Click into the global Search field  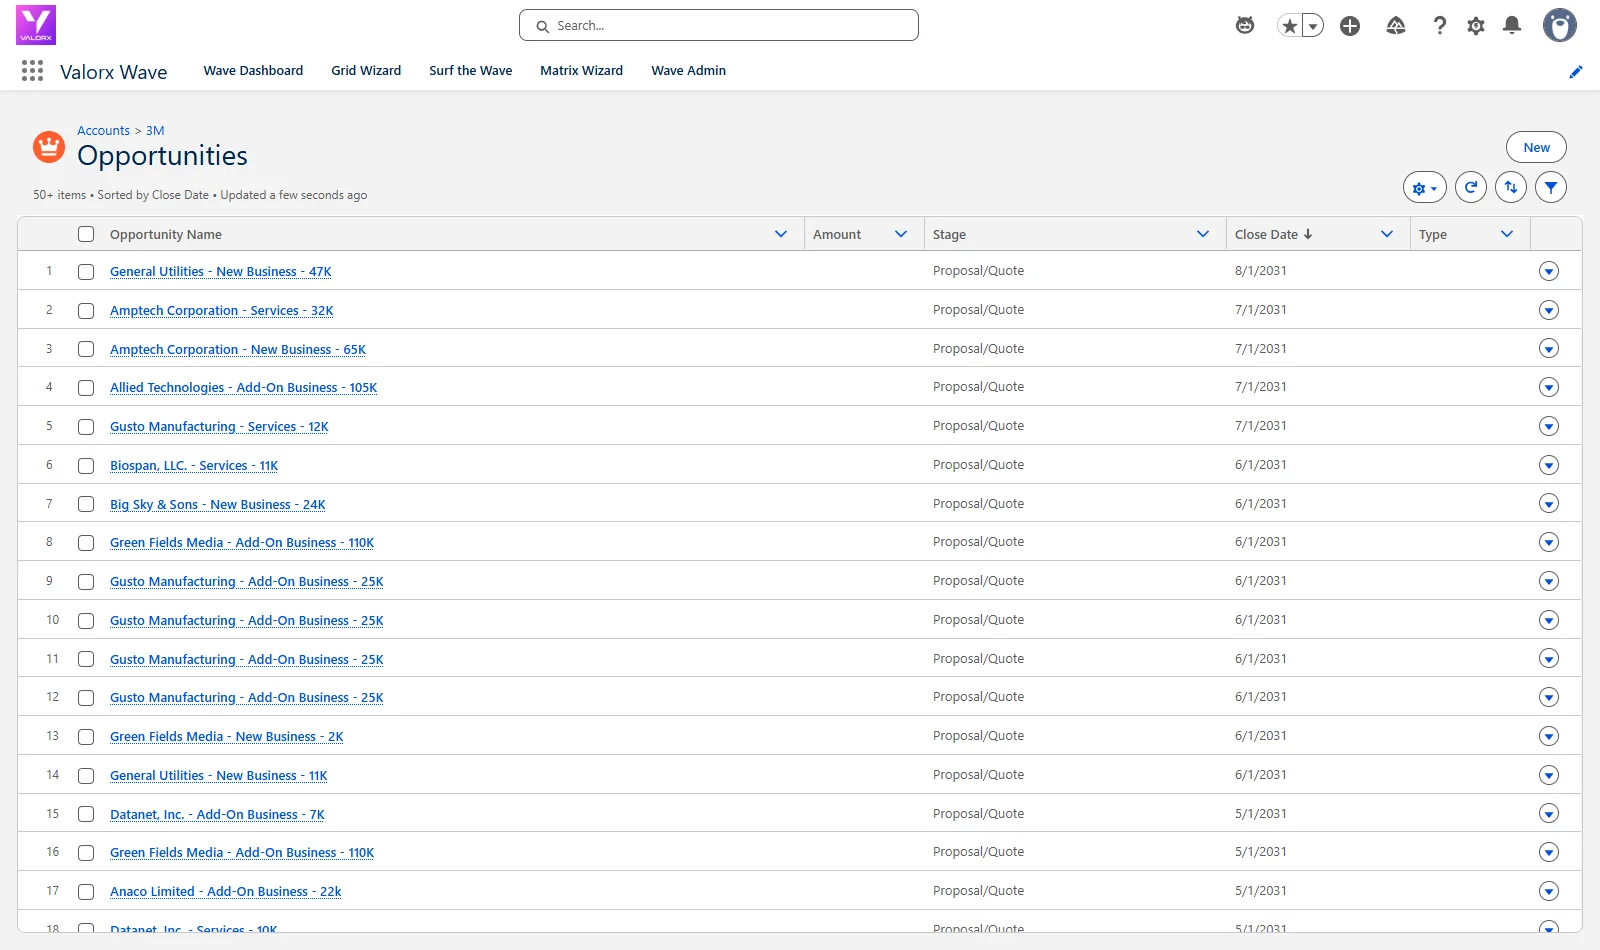719,25
